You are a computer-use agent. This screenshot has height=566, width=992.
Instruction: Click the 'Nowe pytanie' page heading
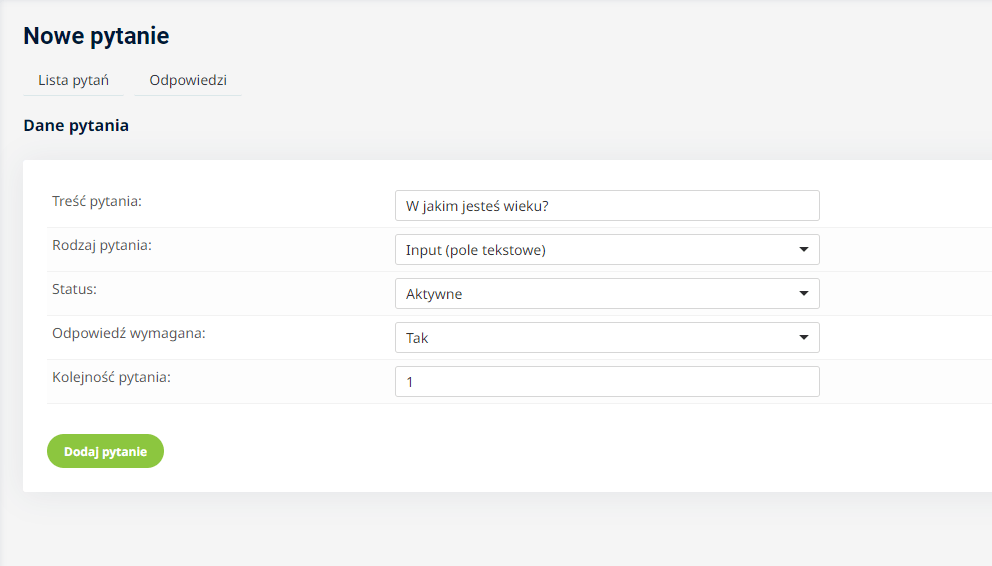tap(96, 36)
